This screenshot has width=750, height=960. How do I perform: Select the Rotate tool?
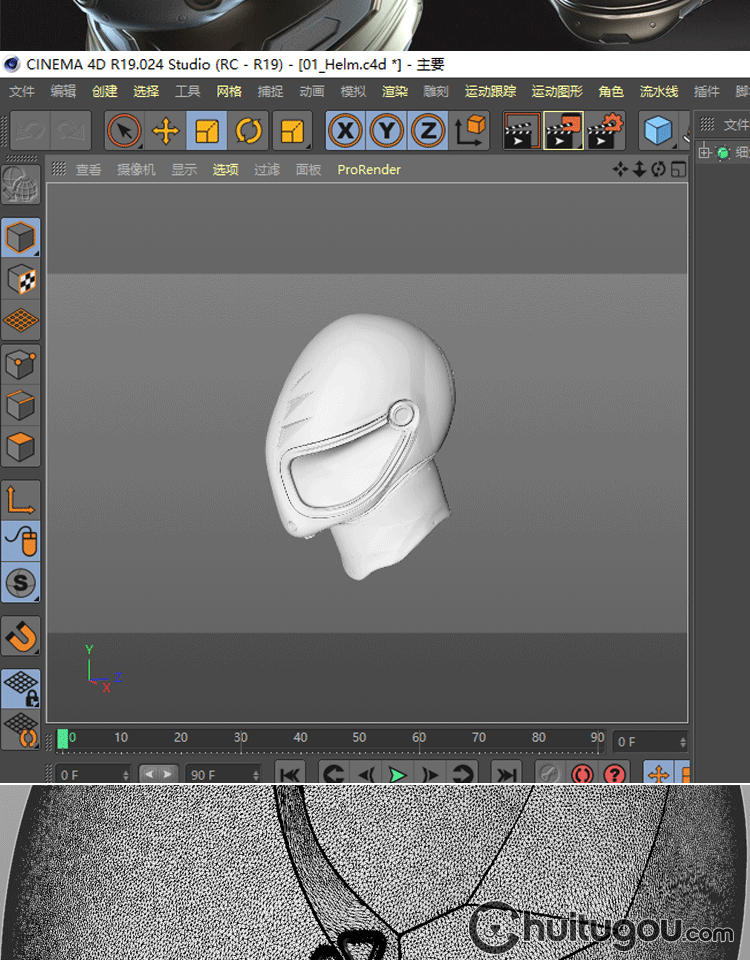coord(248,130)
